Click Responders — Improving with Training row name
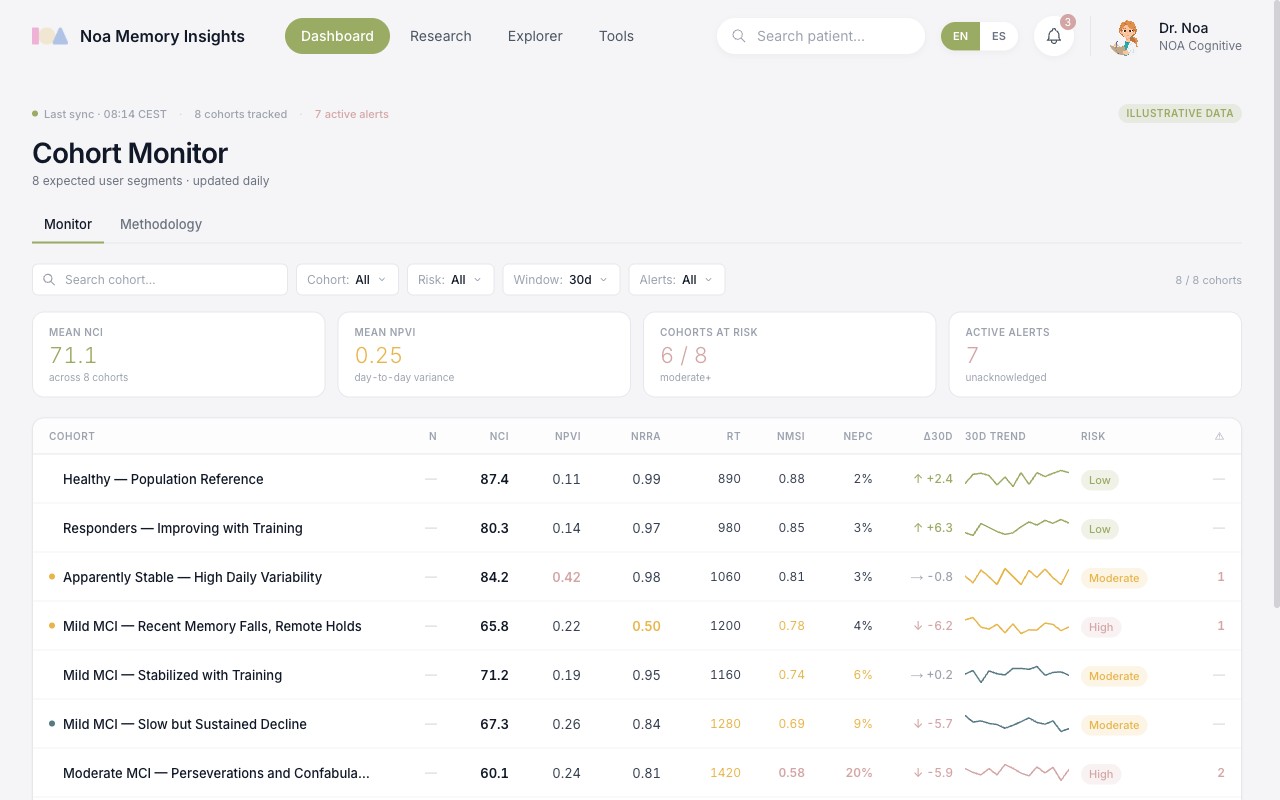 click(183, 528)
